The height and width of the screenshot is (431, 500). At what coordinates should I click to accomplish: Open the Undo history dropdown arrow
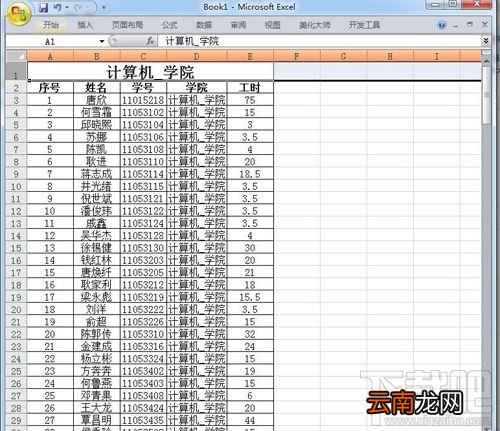pyautogui.click(x=67, y=7)
